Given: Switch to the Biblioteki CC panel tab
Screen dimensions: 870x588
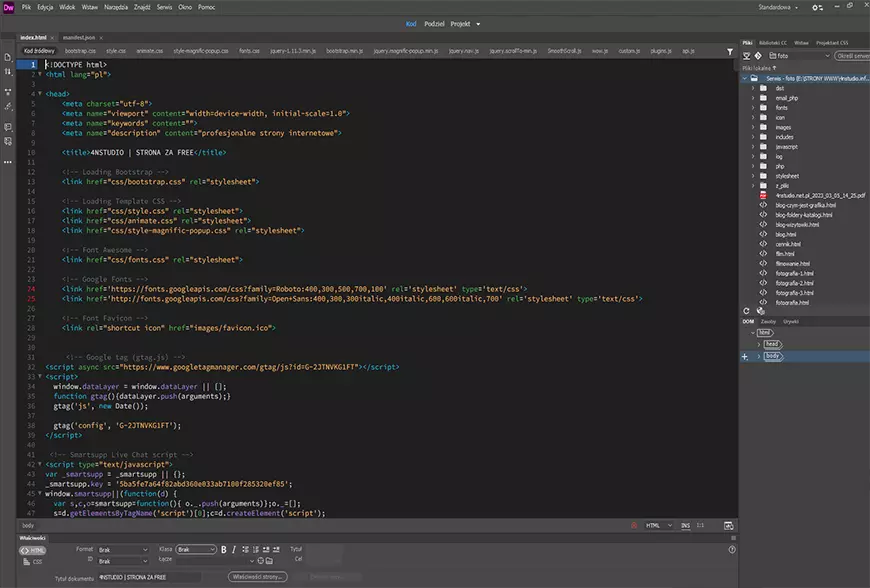Looking at the screenshot, I should pos(773,43).
